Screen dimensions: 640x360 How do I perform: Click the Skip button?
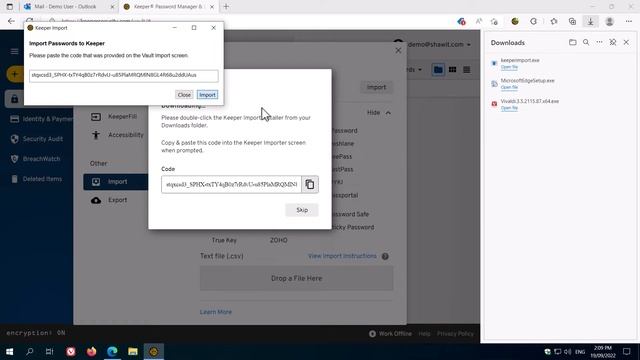[302, 210]
